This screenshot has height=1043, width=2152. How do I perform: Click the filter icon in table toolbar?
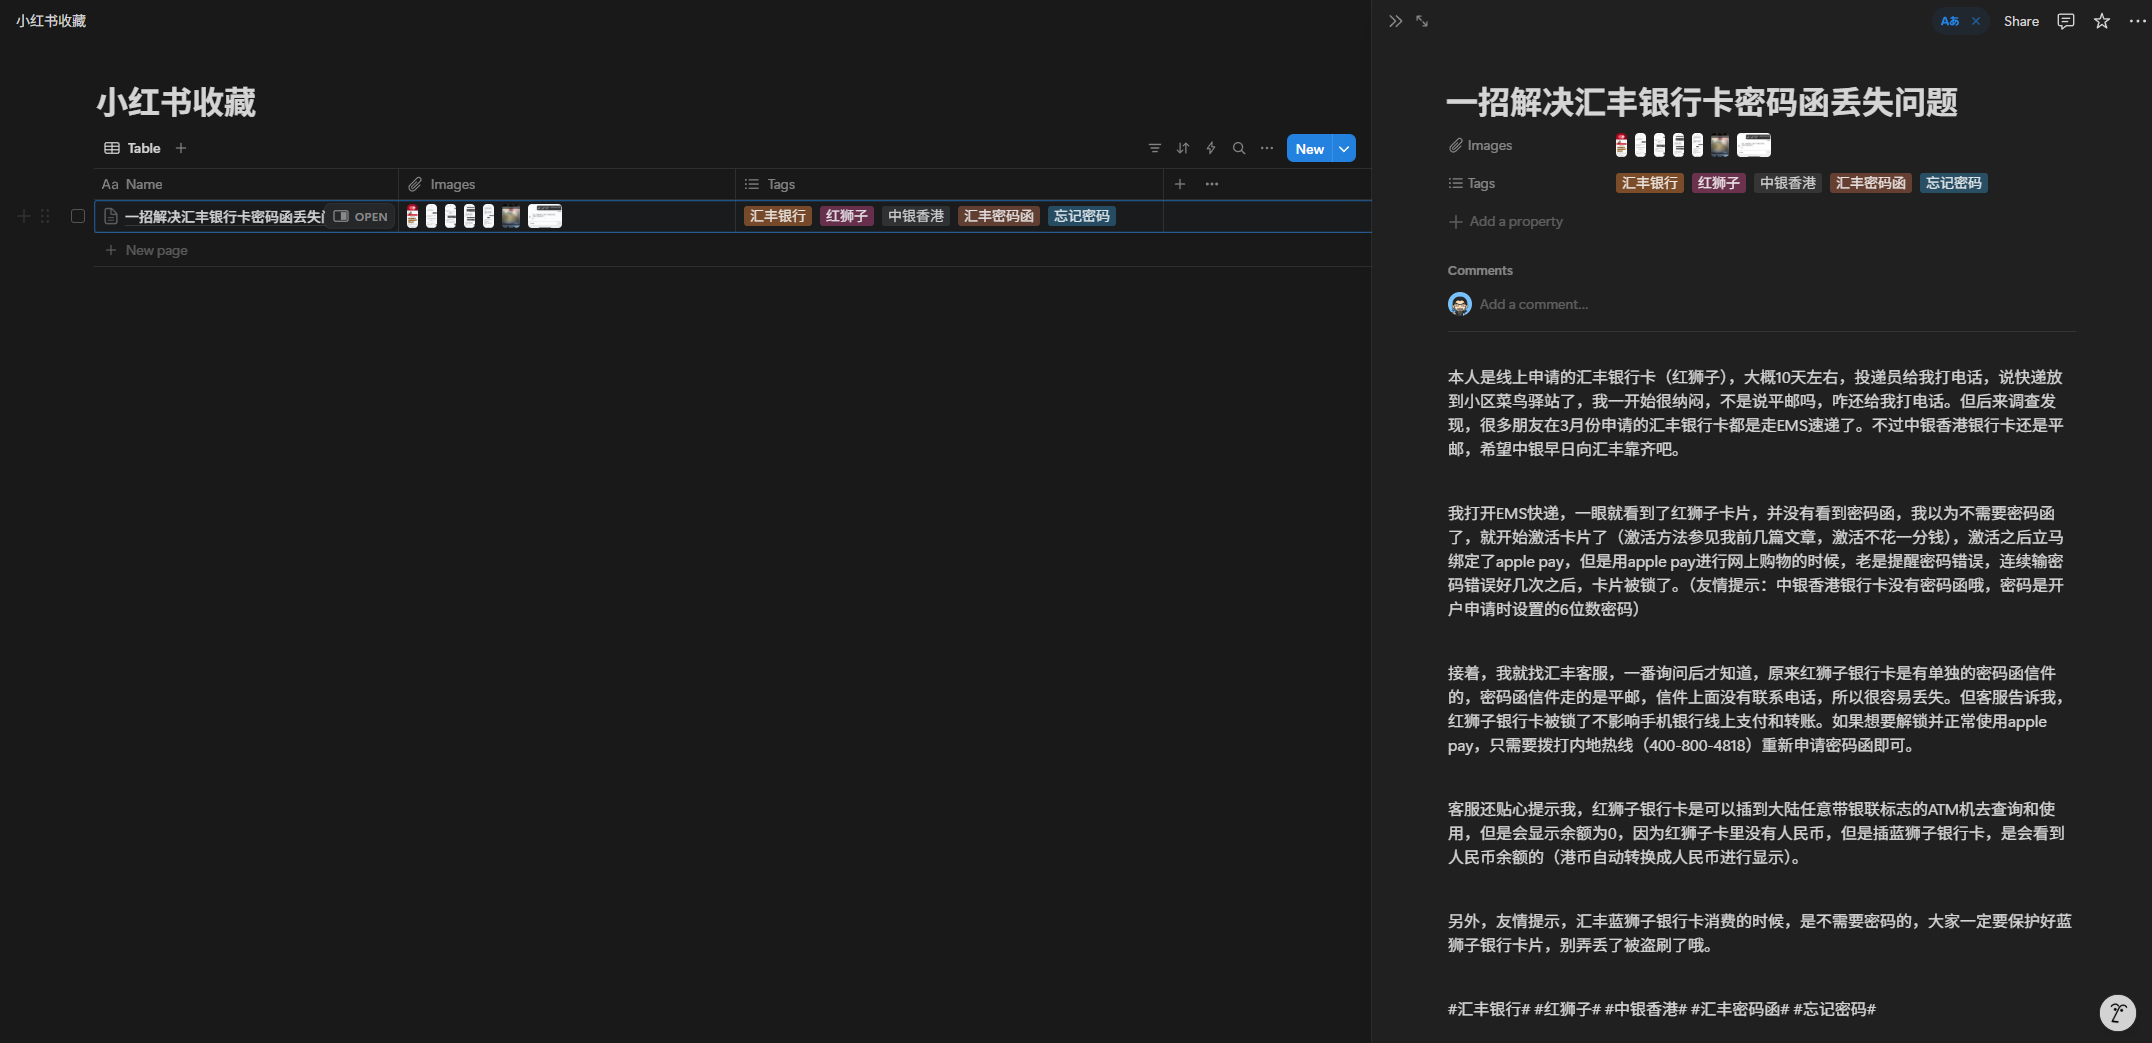[1154, 148]
